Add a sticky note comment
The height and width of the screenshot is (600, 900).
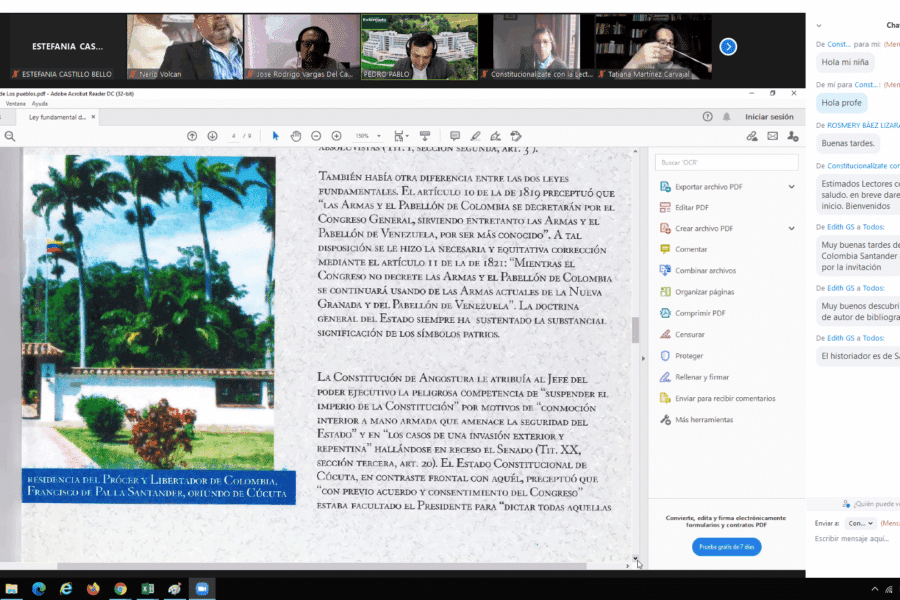pyautogui.click(x=455, y=136)
